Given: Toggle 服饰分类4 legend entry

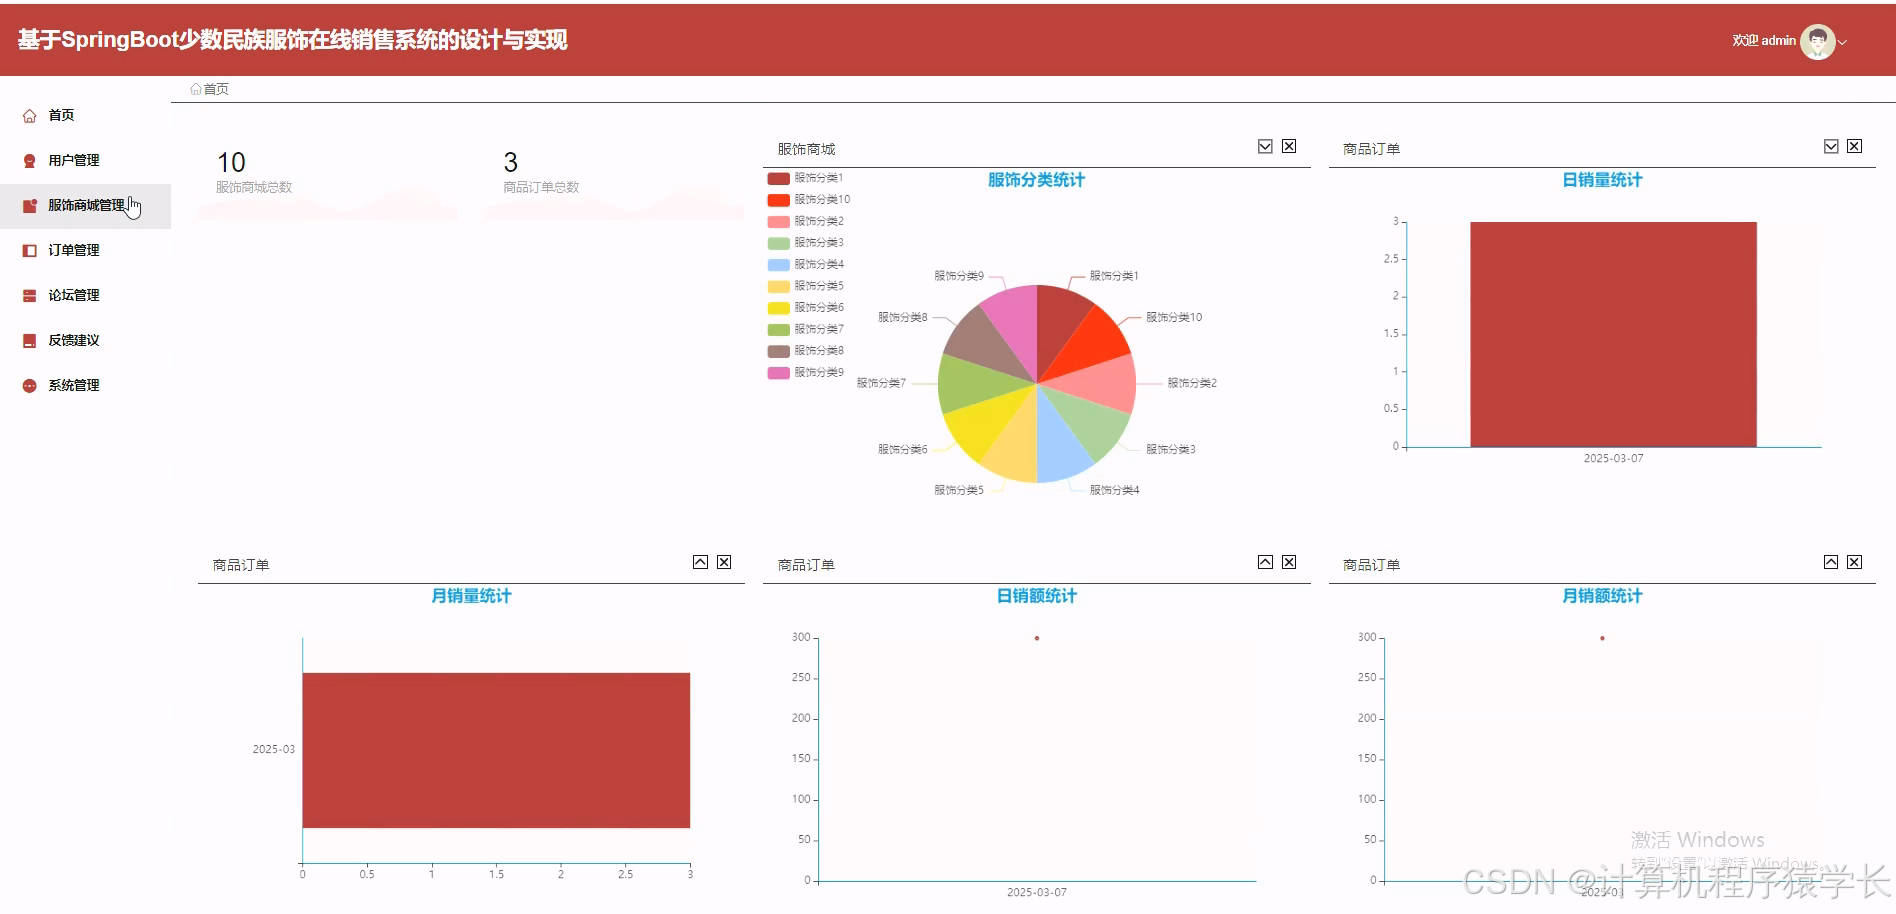Looking at the screenshot, I should (x=805, y=265).
